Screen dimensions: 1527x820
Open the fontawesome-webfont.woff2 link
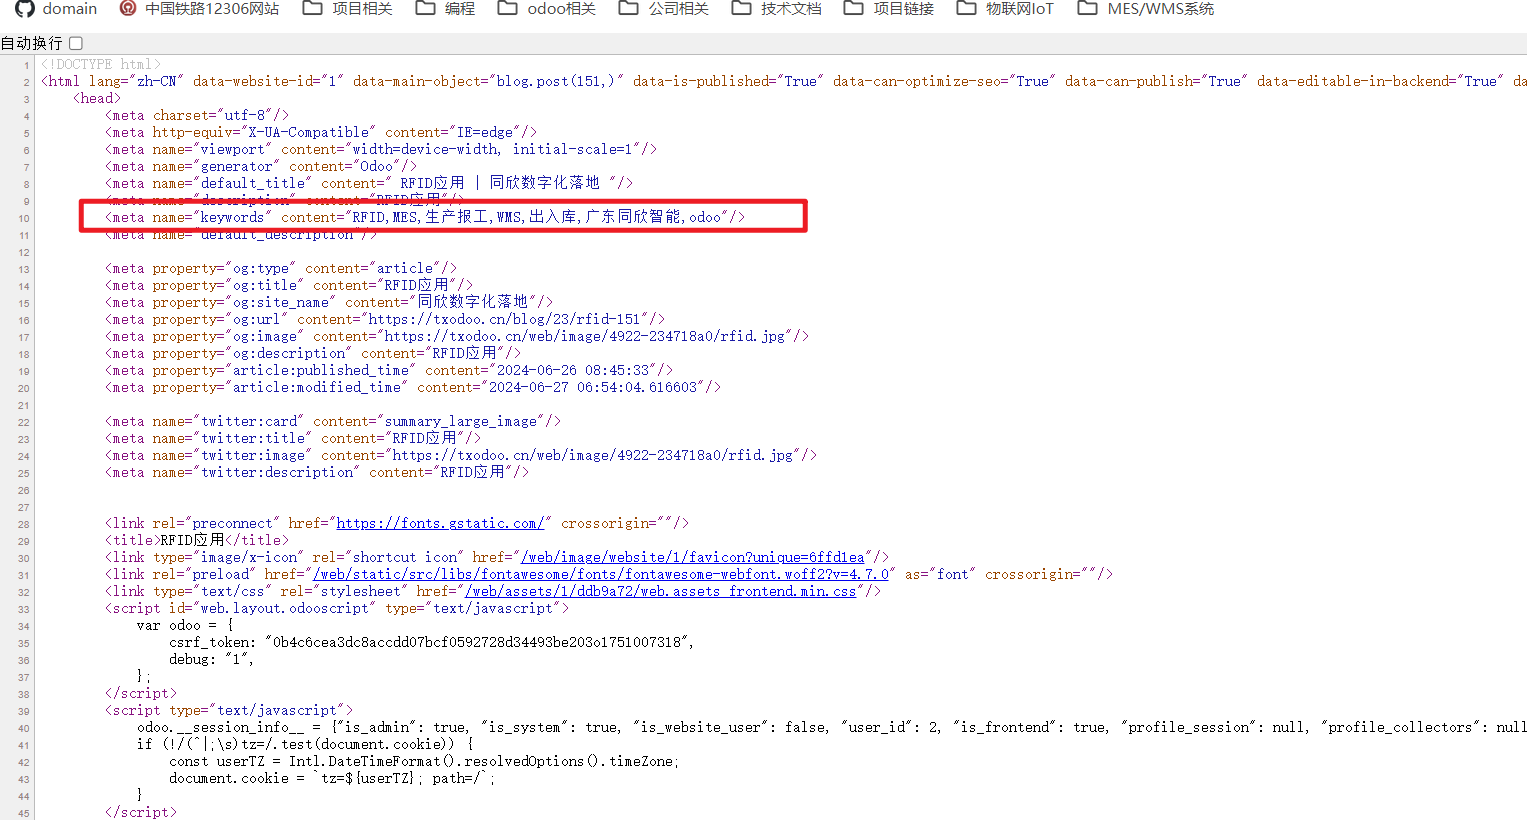pyautogui.click(x=601, y=574)
